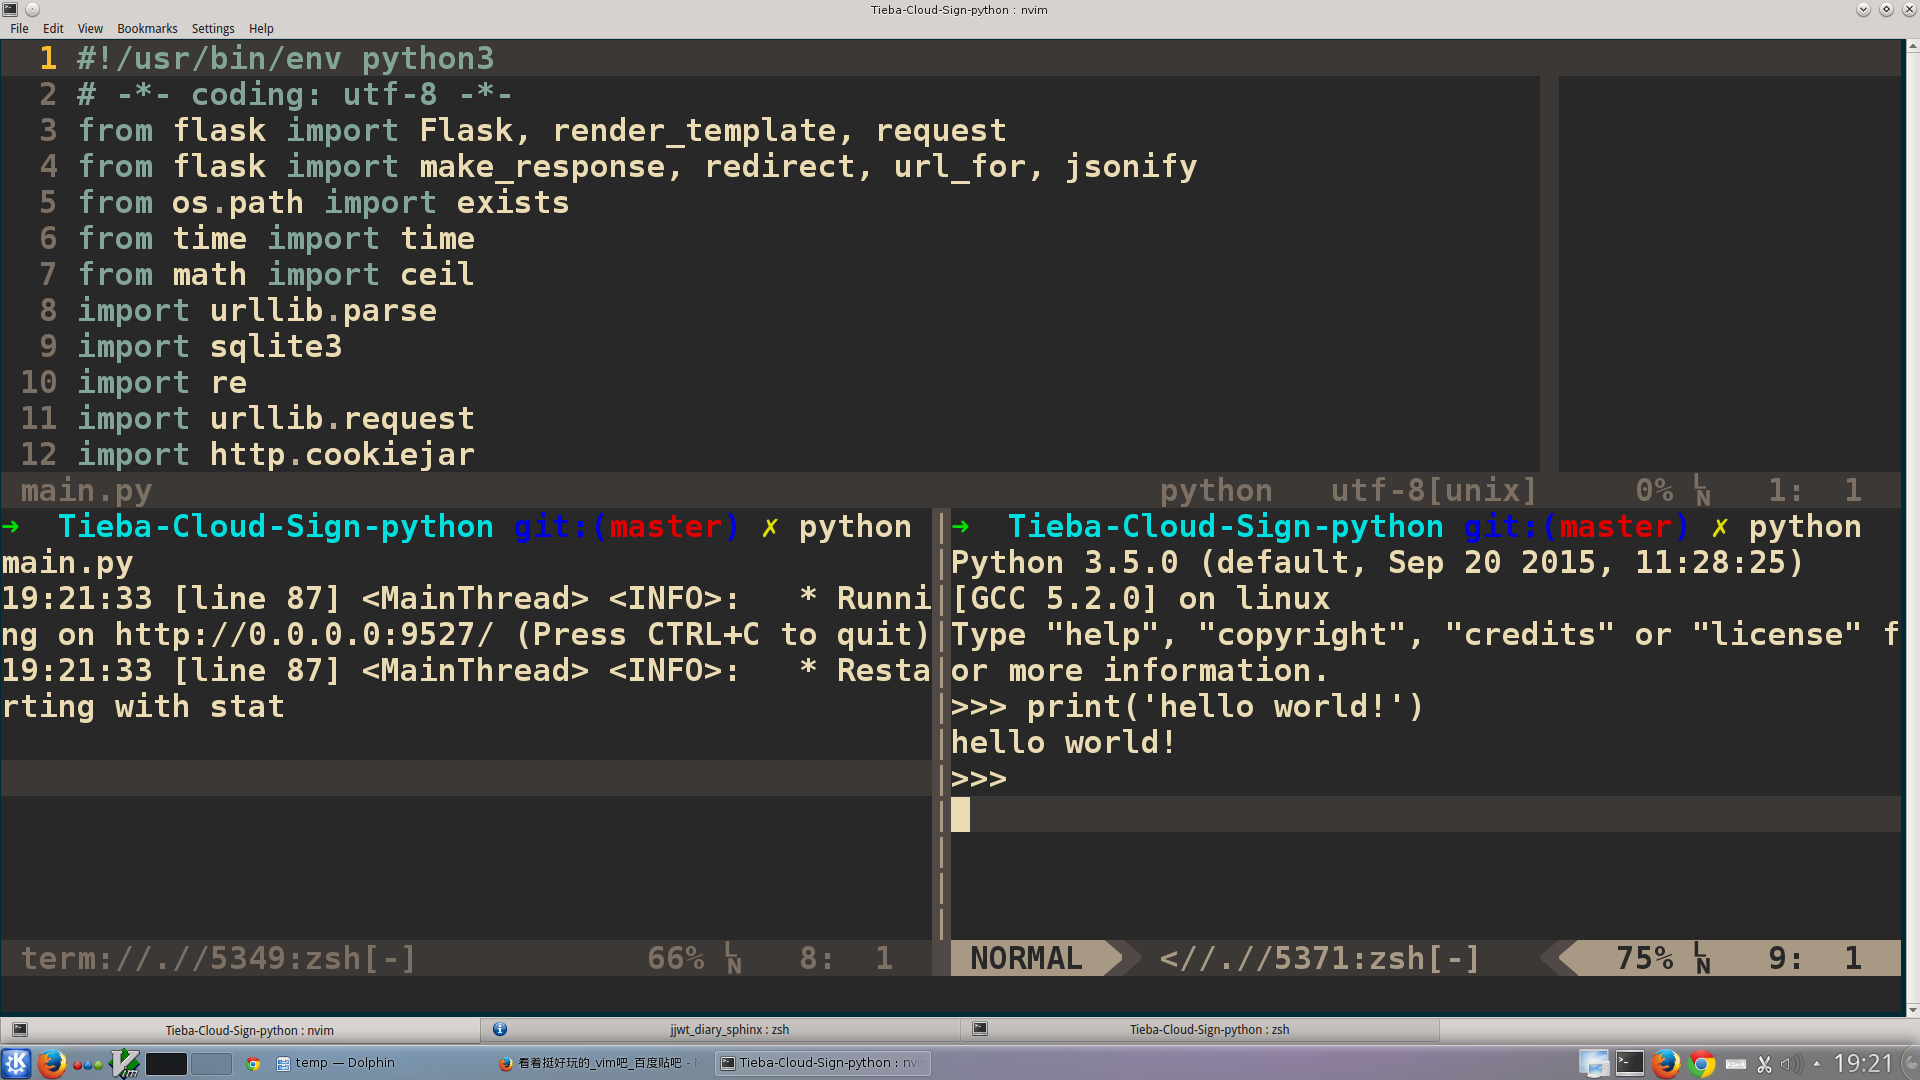
Task: Click the scroll-down arrow of the terminal scrollbar
Action: pos(1912,1009)
